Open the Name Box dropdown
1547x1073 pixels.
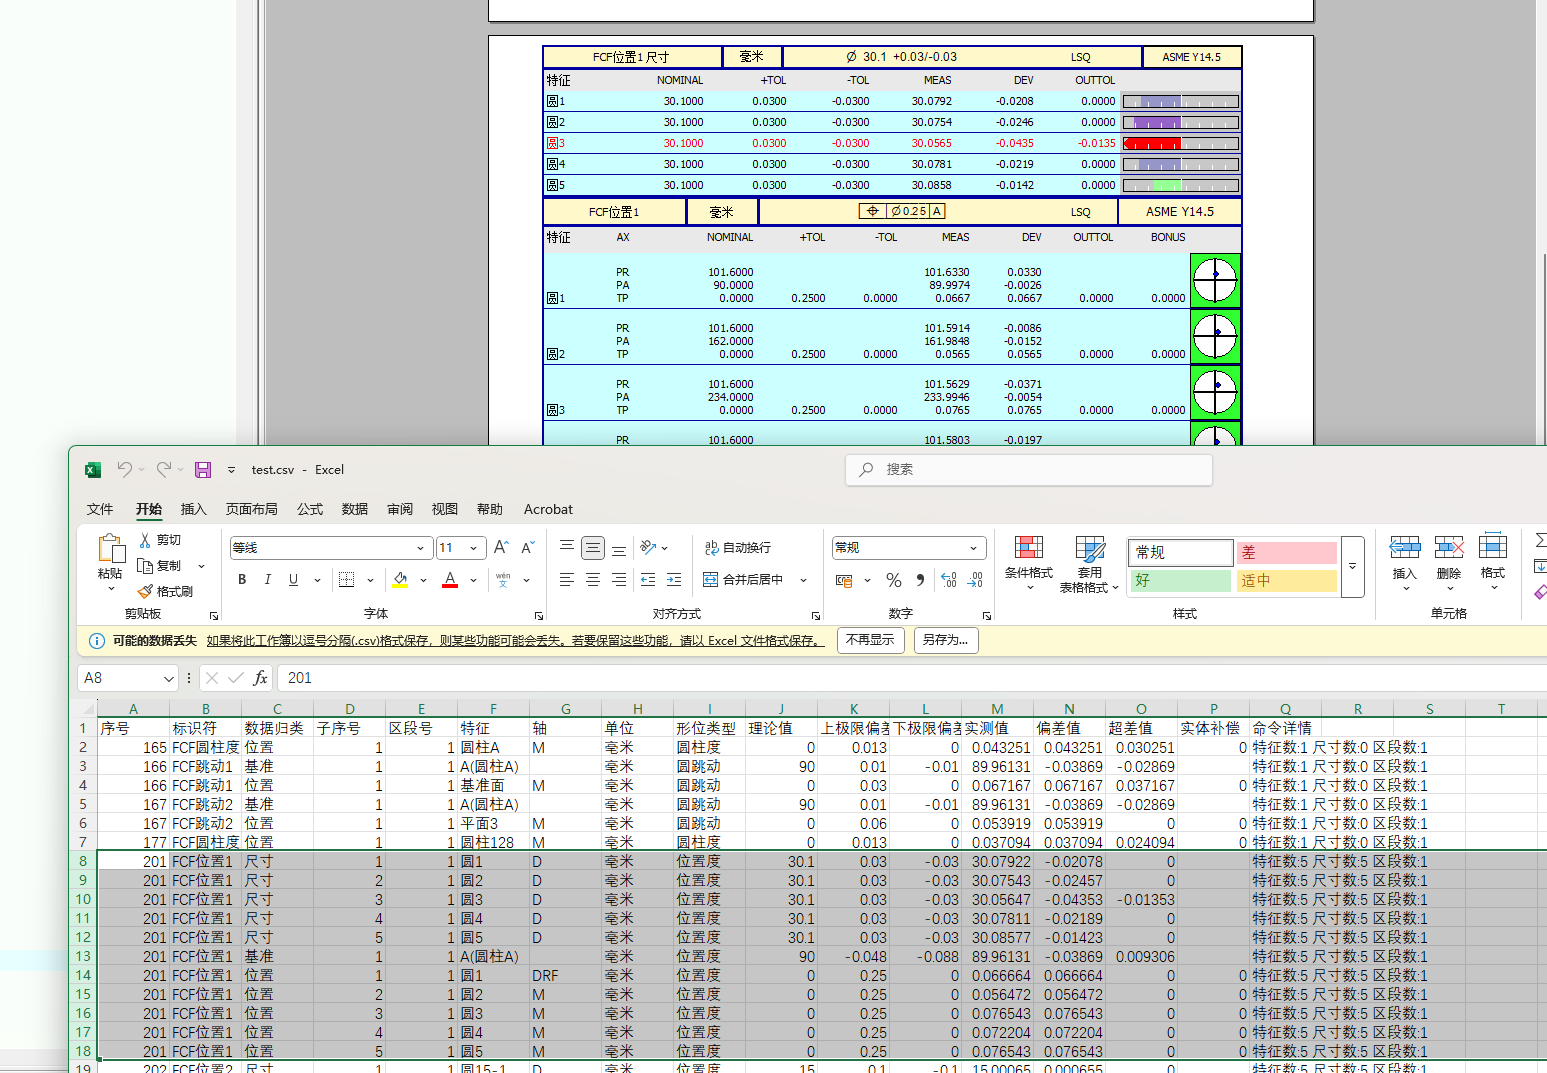click(168, 678)
